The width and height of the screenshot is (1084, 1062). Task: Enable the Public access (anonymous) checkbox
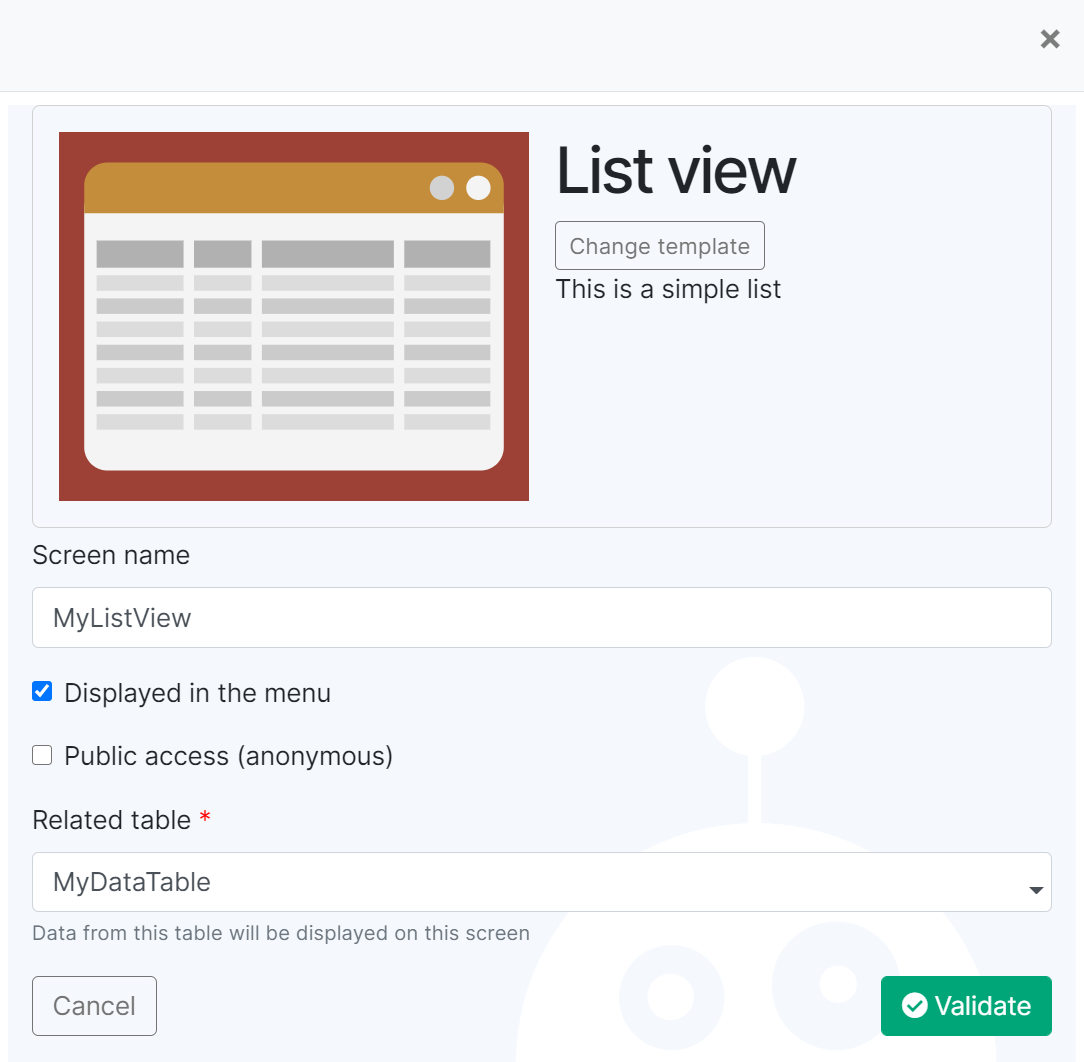click(x=42, y=755)
